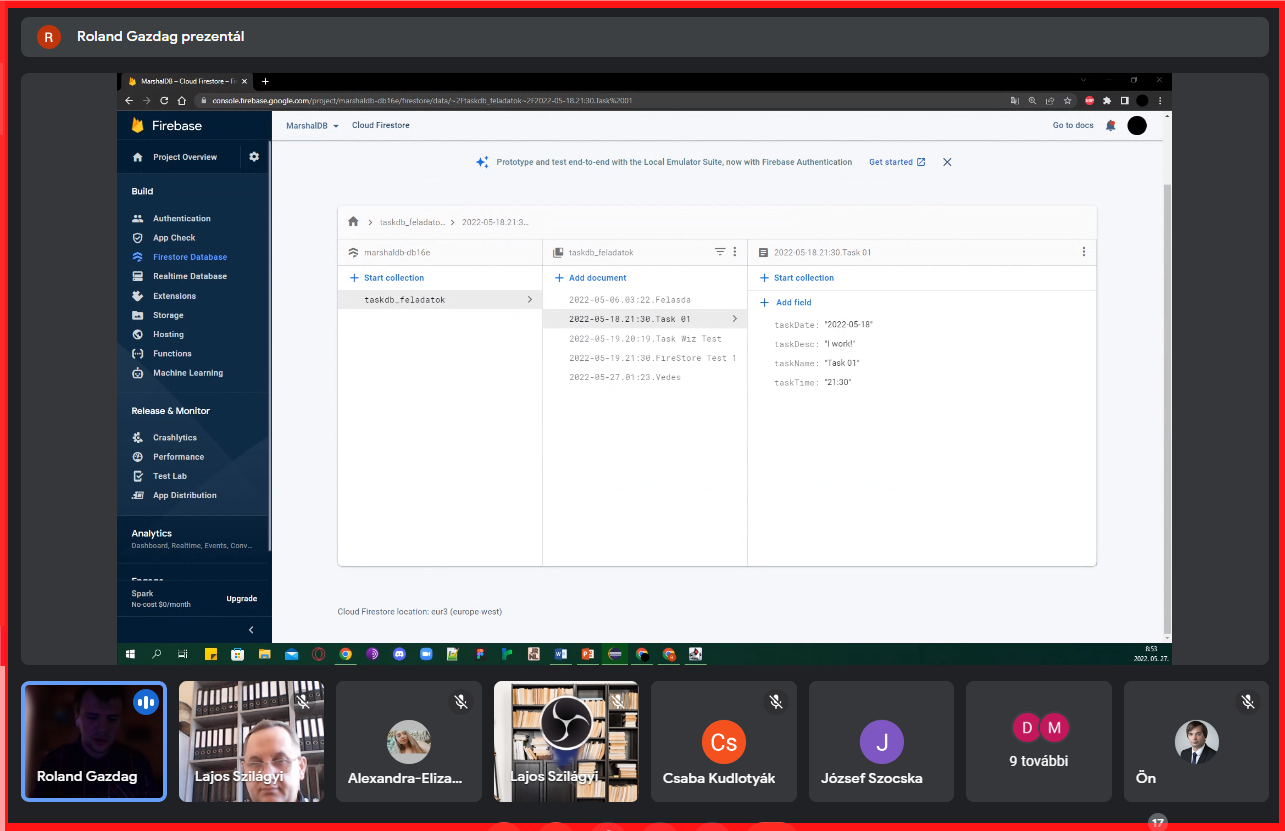
Task: Open Crashlytics in the sidebar
Action: coord(174,438)
